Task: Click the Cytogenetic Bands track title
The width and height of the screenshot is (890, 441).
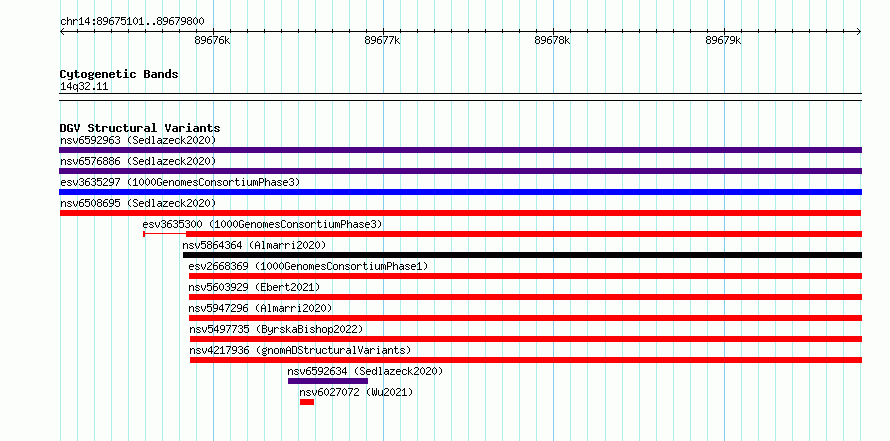Action: click(x=119, y=74)
